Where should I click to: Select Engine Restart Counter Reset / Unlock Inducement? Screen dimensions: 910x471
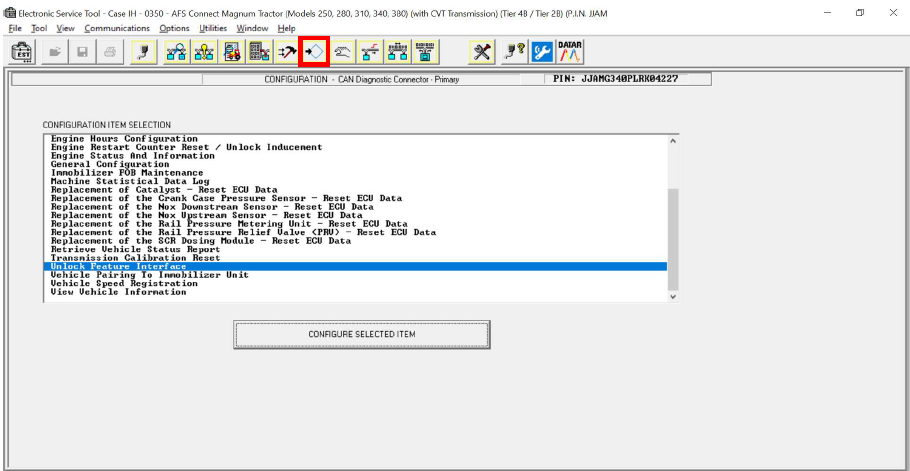(x=355, y=147)
